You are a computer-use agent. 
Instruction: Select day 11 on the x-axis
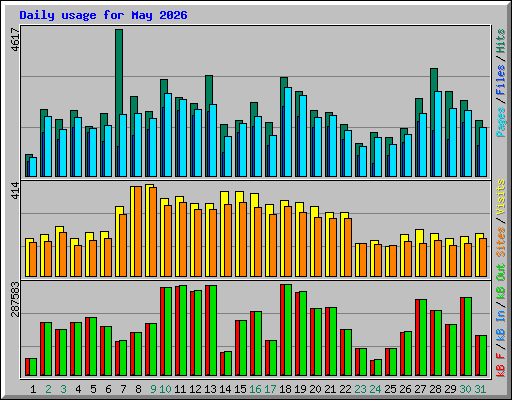coord(180,389)
